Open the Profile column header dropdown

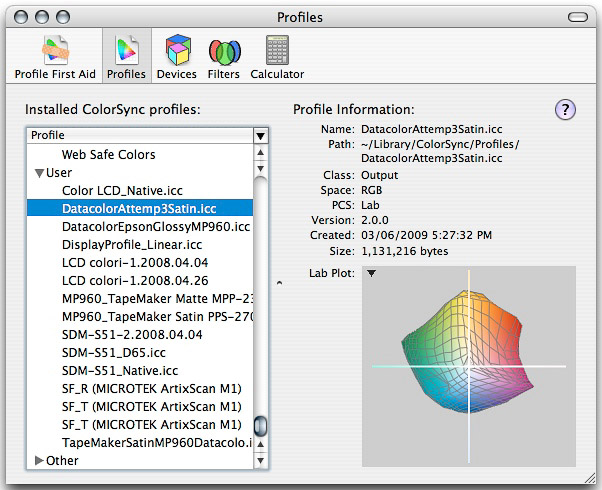coord(260,135)
